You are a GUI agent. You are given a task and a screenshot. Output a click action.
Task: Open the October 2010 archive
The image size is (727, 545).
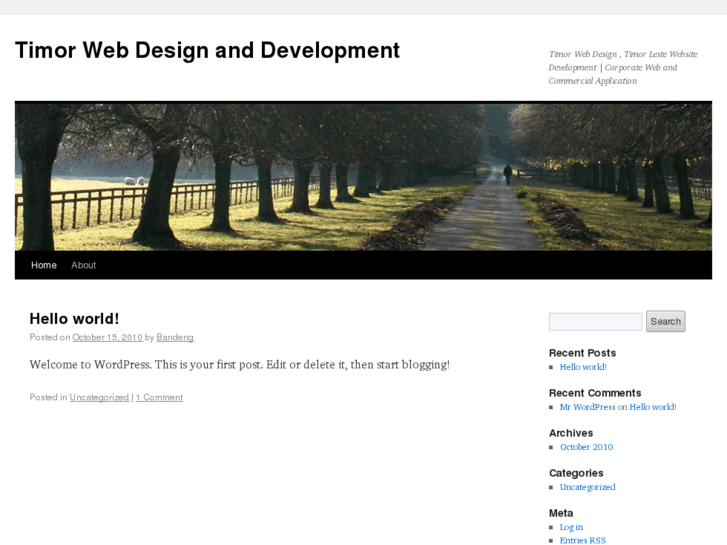tap(586, 447)
